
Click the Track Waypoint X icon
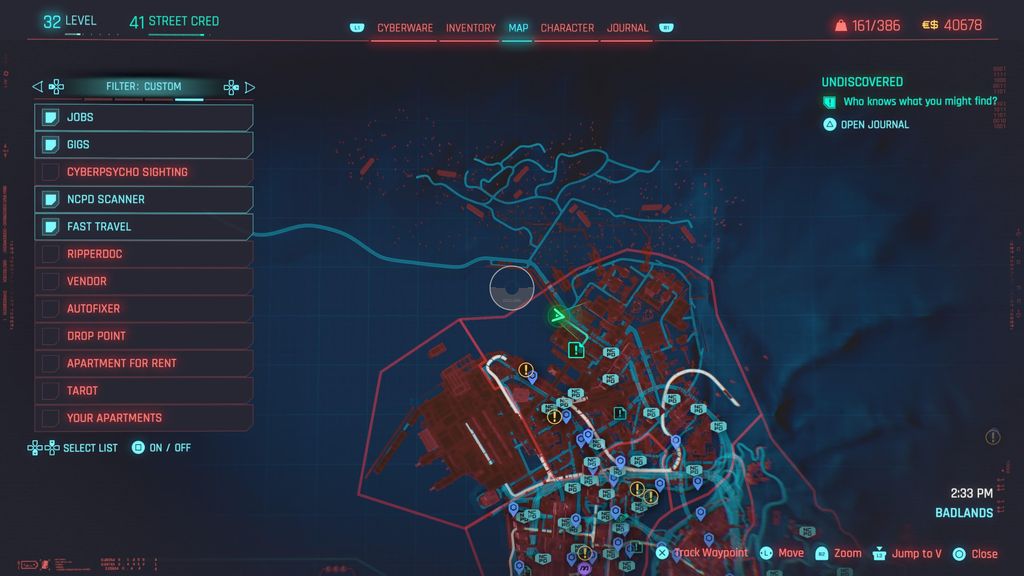coord(662,553)
